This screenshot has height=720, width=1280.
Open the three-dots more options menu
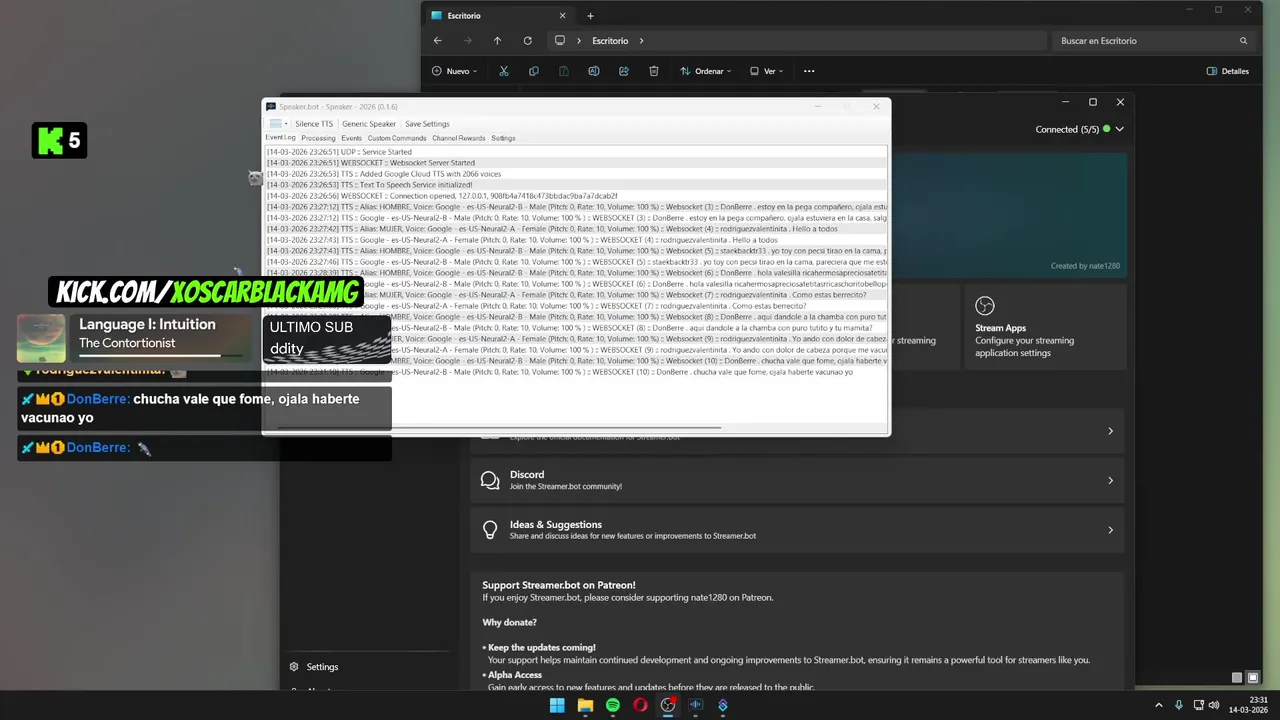(x=809, y=71)
